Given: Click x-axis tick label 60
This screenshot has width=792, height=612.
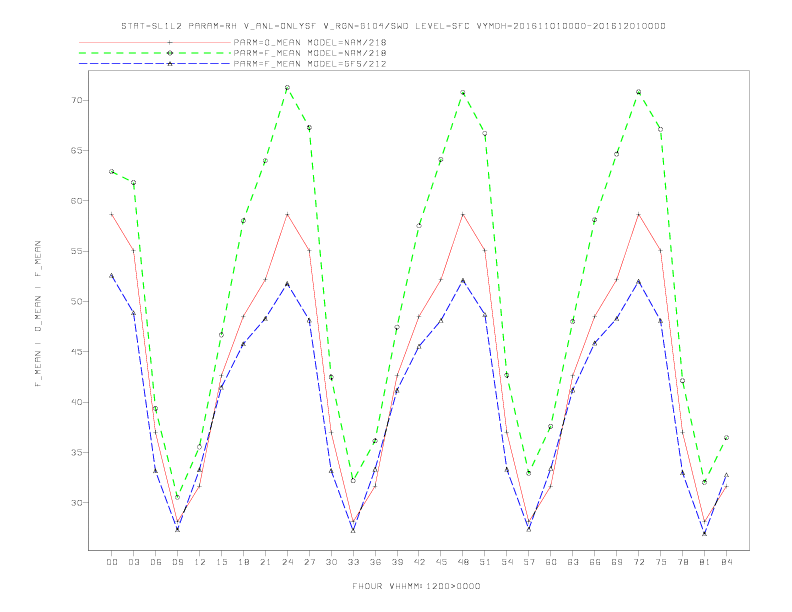Looking at the screenshot, I should click(551, 562).
